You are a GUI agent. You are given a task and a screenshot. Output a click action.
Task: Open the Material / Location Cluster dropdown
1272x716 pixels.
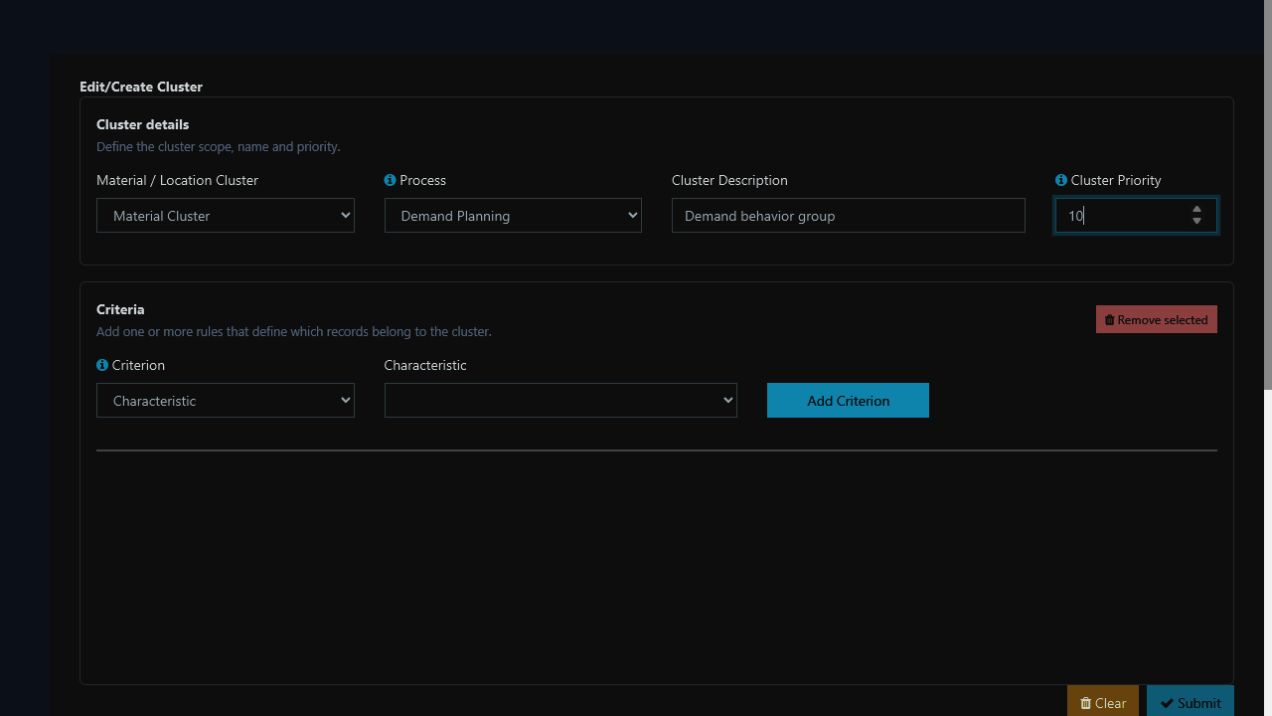(x=225, y=215)
